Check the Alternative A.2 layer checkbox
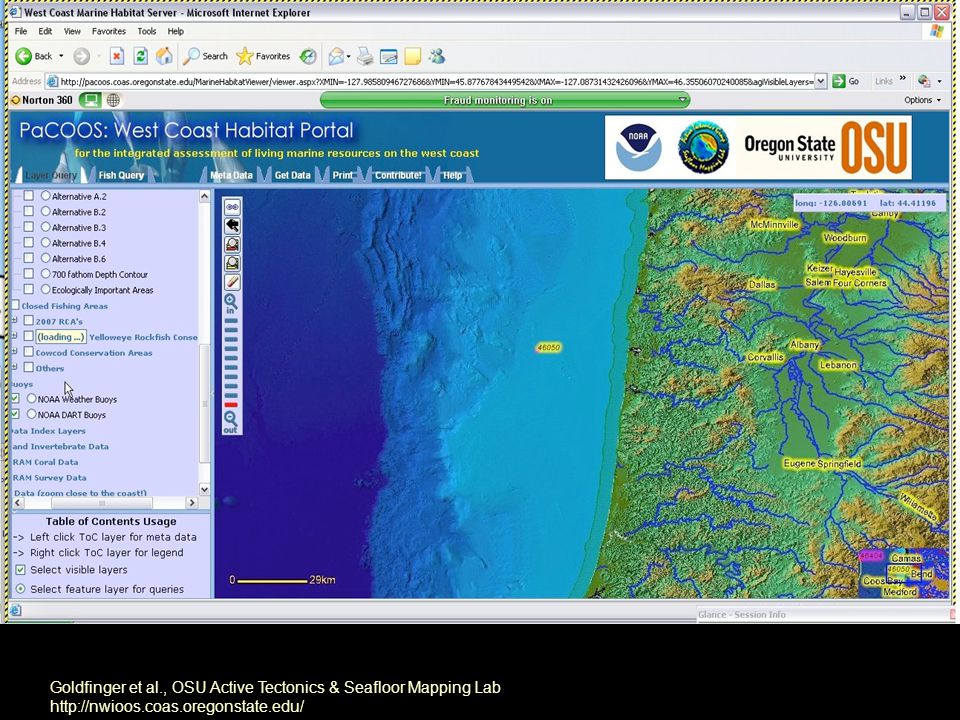 pos(29,196)
